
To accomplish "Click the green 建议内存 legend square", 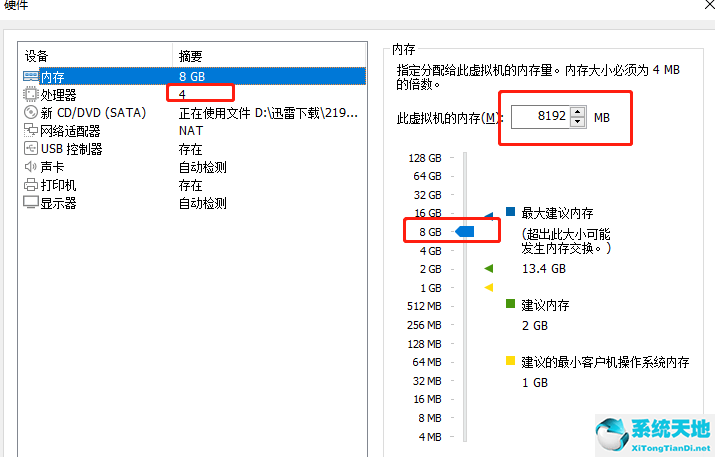I will tap(510, 303).
